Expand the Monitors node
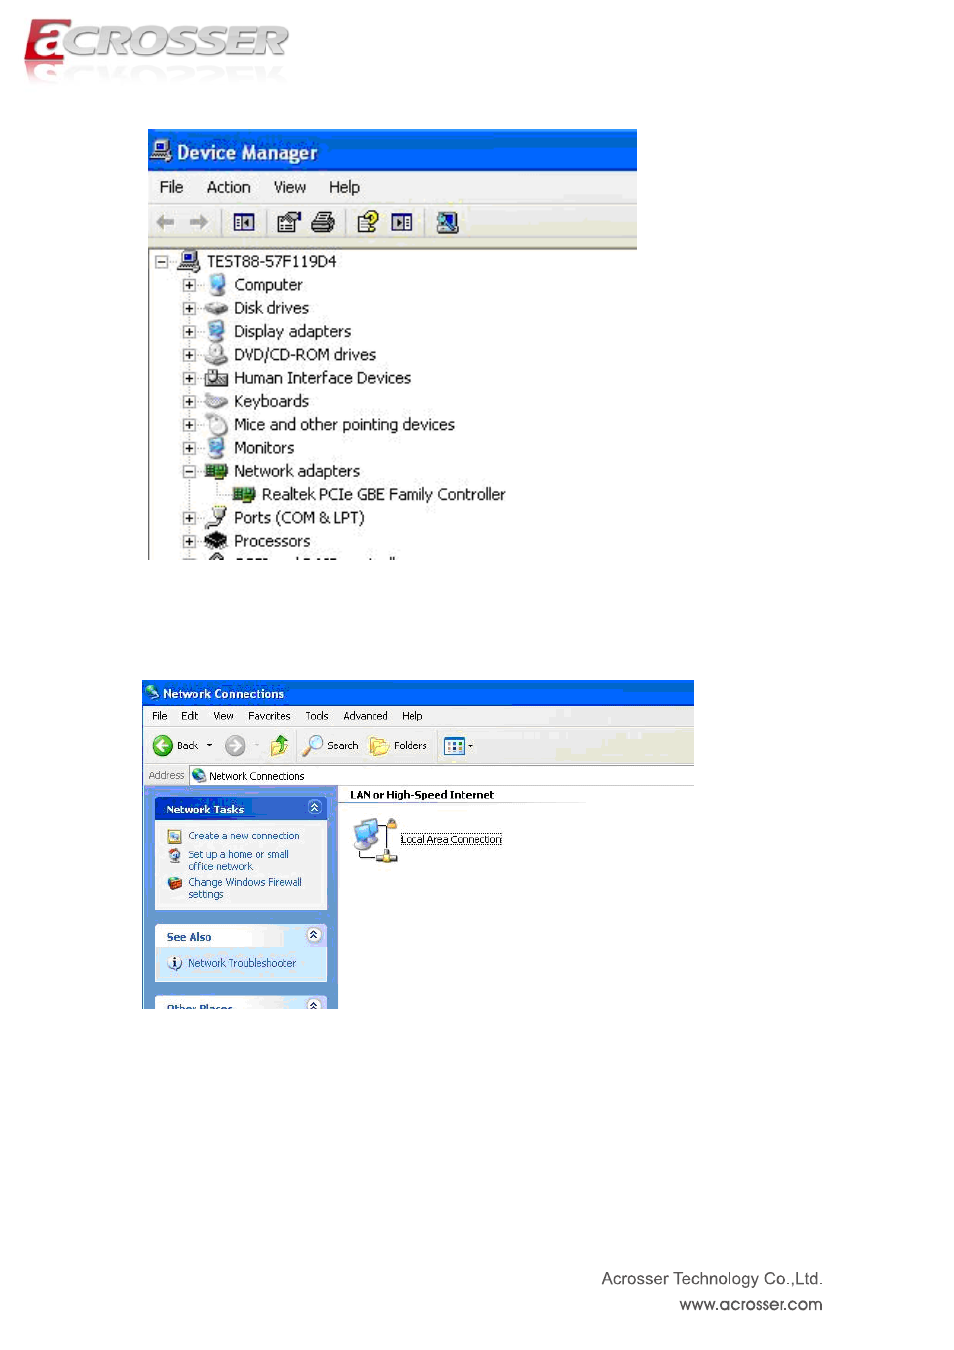954x1350 pixels. tap(189, 448)
